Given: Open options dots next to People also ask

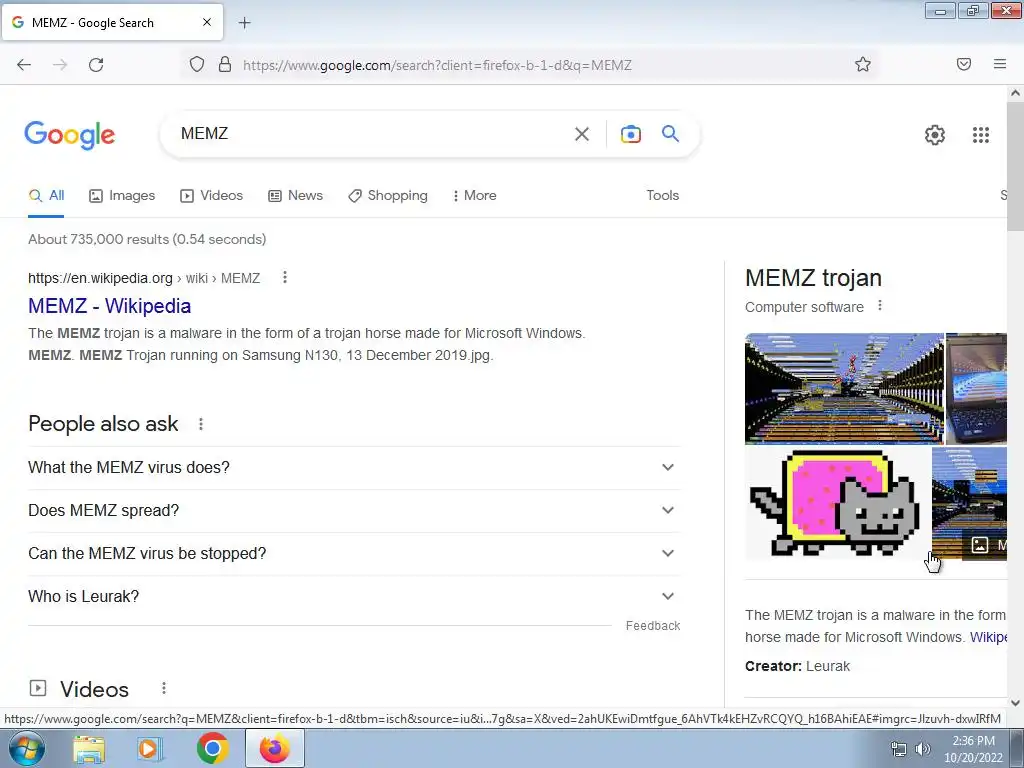Looking at the screenshot, I should point(201,424).
